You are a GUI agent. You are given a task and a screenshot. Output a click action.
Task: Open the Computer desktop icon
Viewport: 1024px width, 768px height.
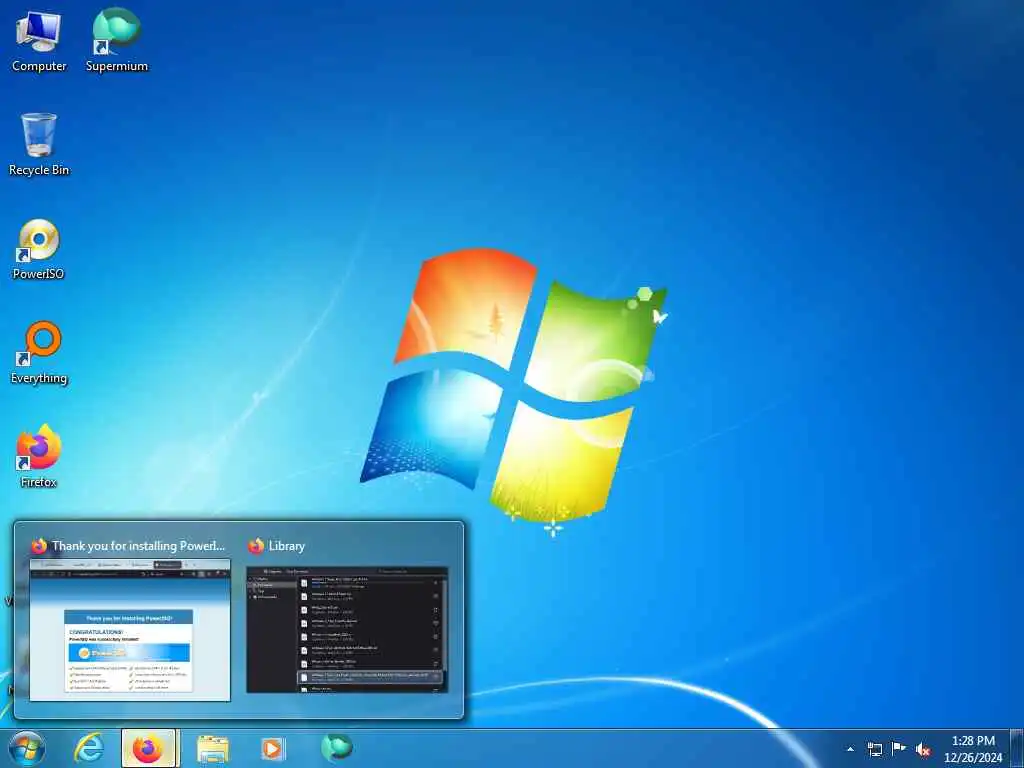39,40
